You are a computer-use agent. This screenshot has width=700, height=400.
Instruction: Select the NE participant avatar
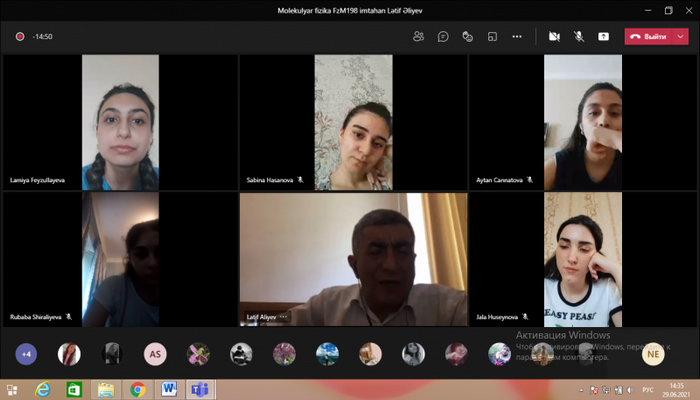[x=653, y=353]
